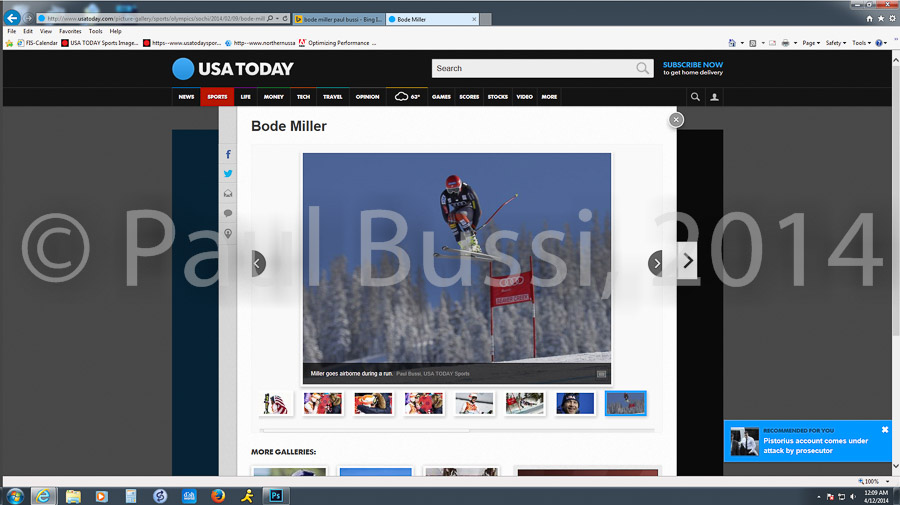Open the FIS-Calendar favorites bookmark
Screen dimensions: 900x505
(x=37, y=43)
